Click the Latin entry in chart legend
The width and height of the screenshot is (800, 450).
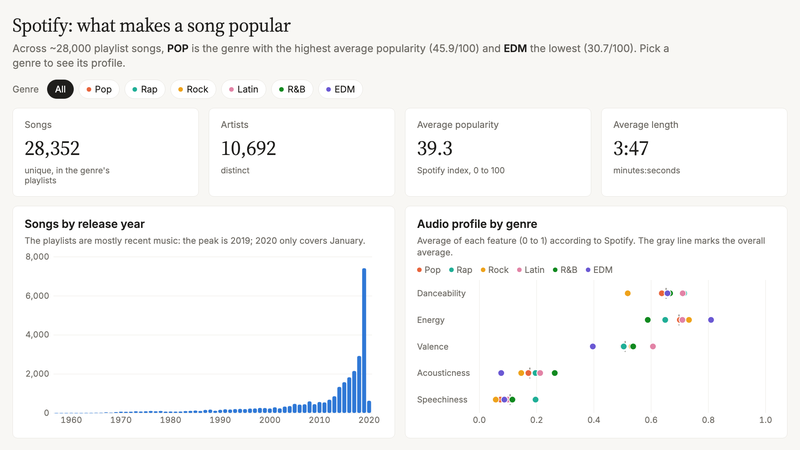click(x=531, y=270)
